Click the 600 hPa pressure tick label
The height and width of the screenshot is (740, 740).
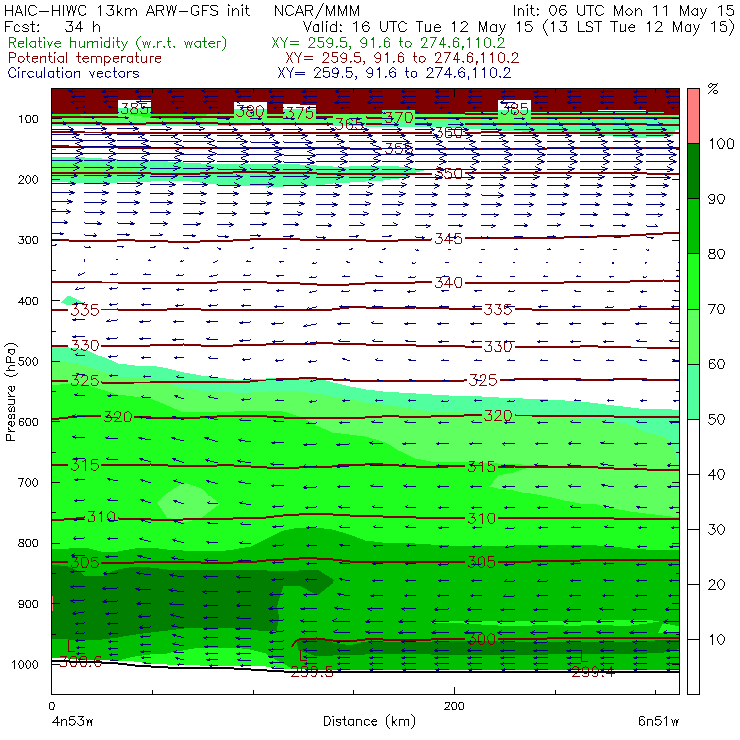coord(28,422)
